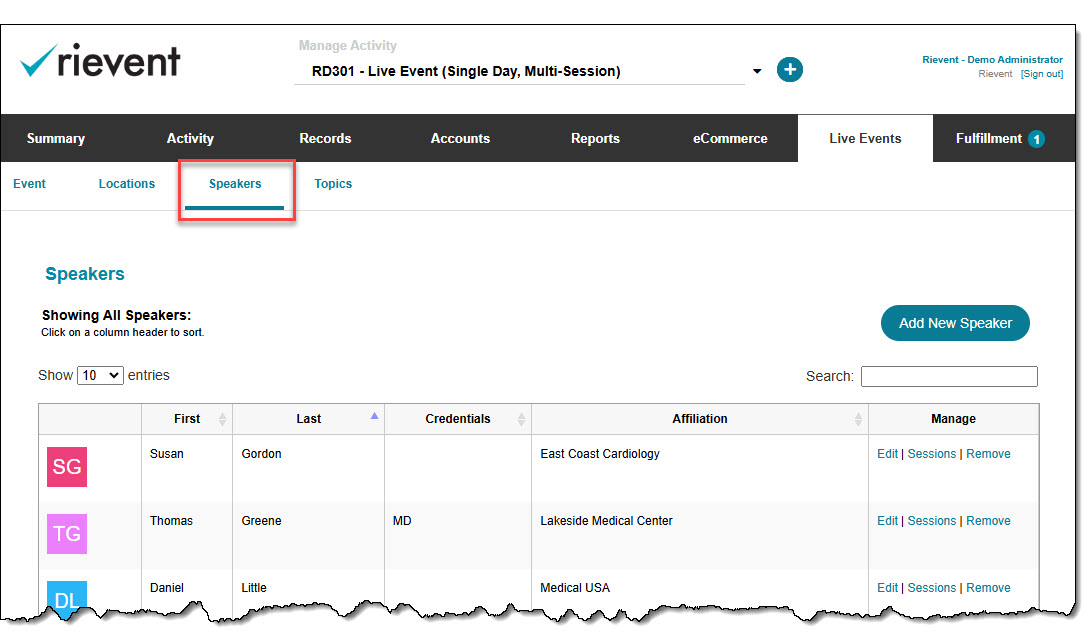
Task: Sort by the First column arrows
Action: pyautogui.click(x=222, y=419)
